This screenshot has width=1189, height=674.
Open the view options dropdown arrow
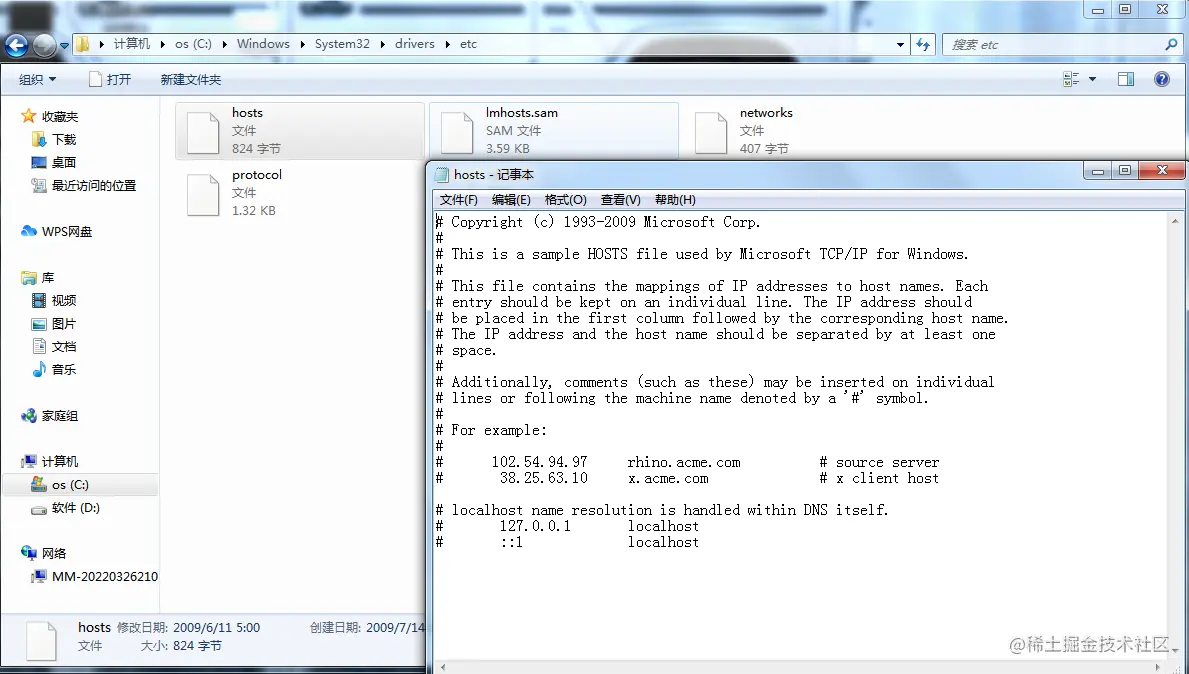[1092, 79]
